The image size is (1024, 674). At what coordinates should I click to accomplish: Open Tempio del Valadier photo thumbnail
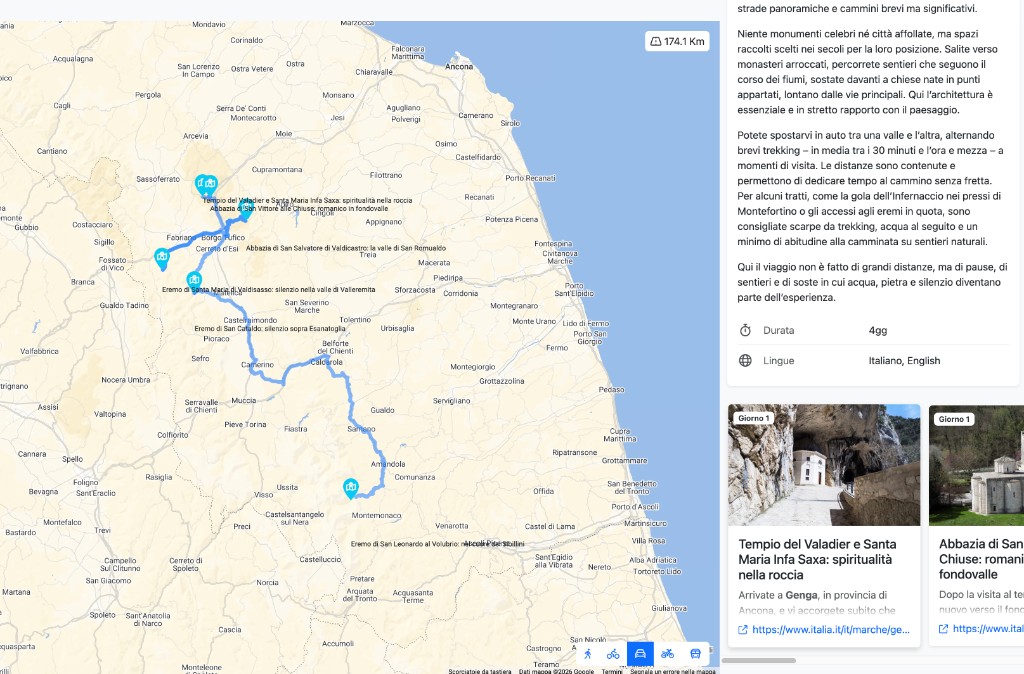(x=824, y=465)
